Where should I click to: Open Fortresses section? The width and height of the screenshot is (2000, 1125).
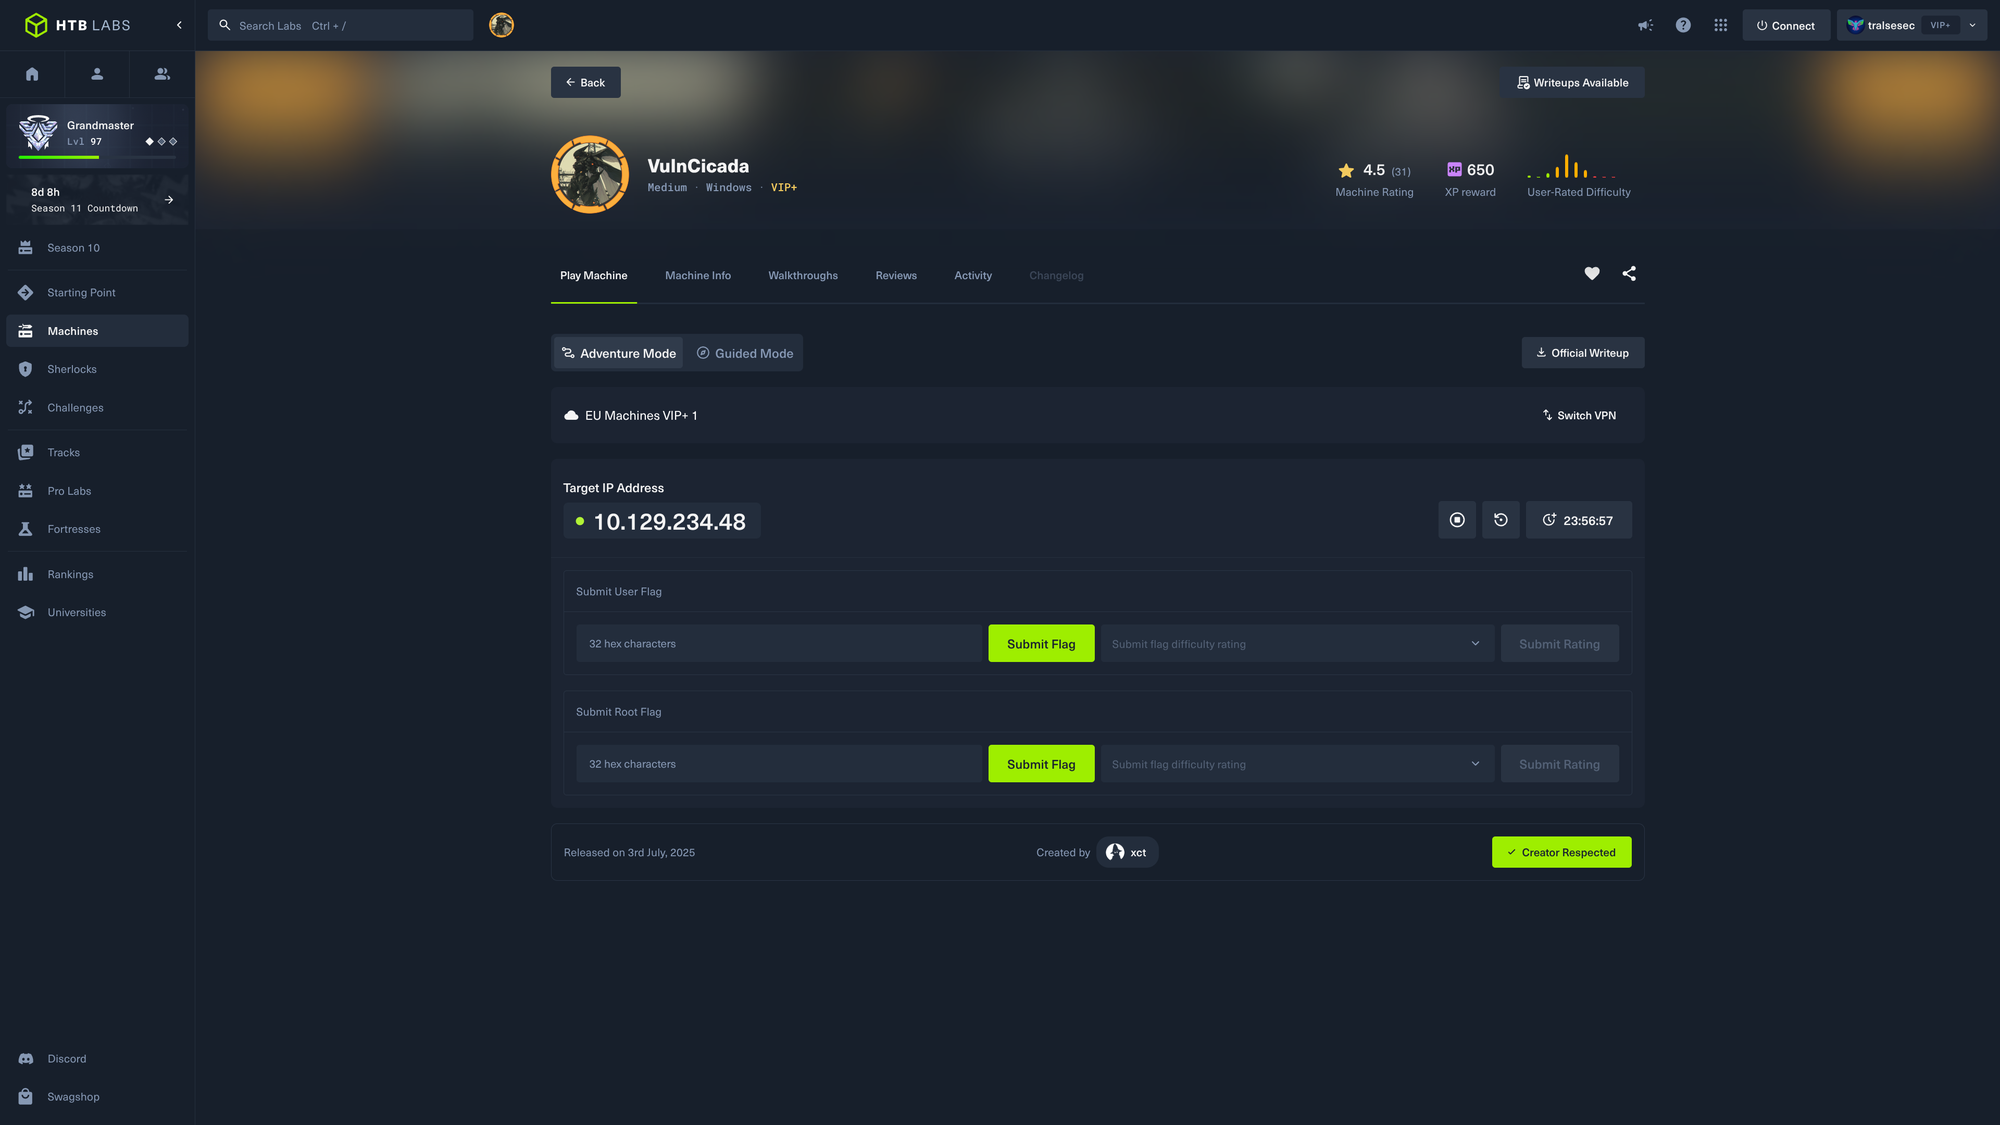click(97, 529)
